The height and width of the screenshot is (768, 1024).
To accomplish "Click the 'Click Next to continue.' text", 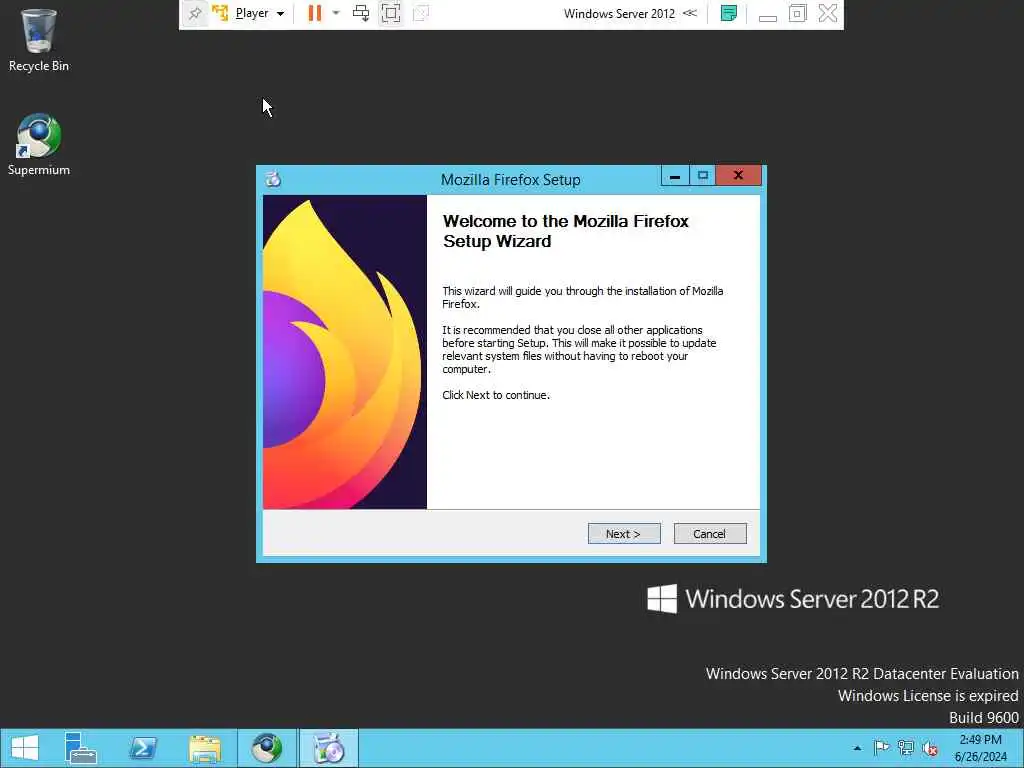I will click(x=496, y=395).
